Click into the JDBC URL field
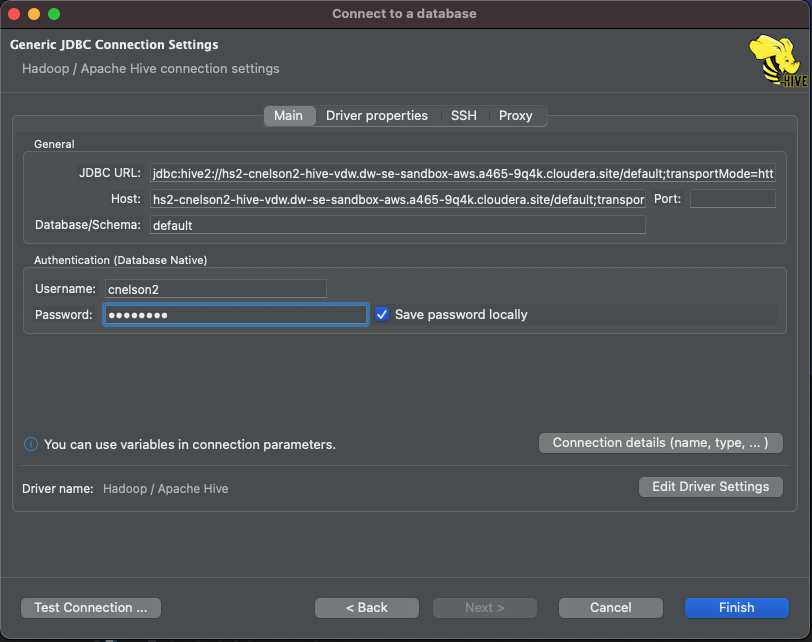Image resolution: width=812 pixels, height=642 pixels. pyautogui.click(x=460, y=173)
